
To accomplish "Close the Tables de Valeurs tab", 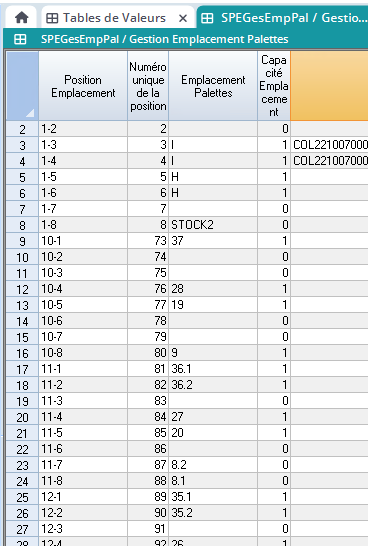I will pos(183,18).
